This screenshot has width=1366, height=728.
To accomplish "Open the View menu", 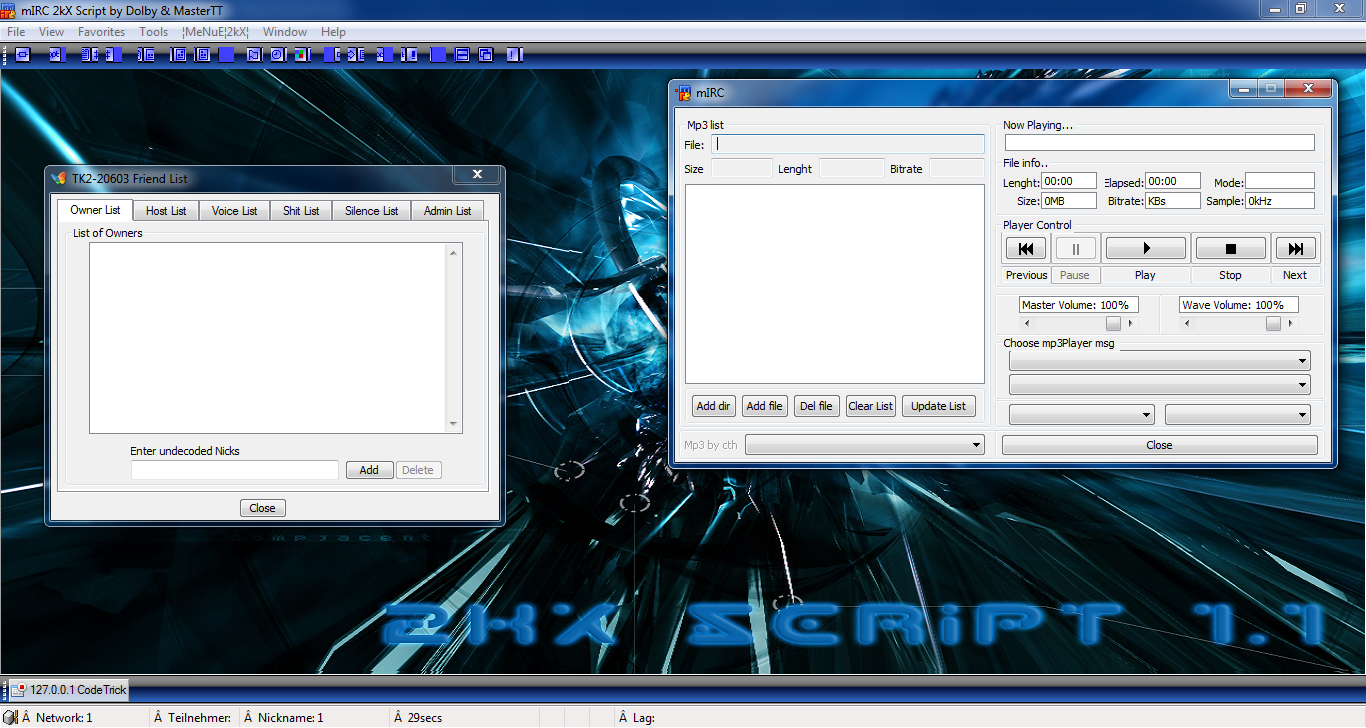I will point(51,32).
